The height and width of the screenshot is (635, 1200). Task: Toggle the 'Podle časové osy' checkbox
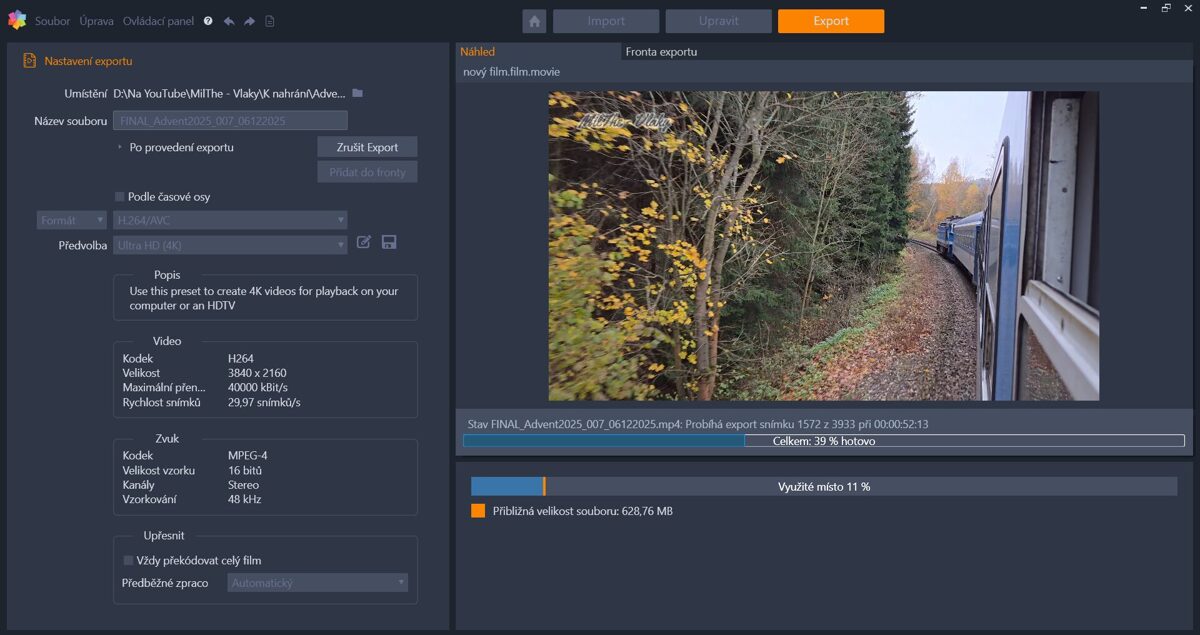click(120, 197)
